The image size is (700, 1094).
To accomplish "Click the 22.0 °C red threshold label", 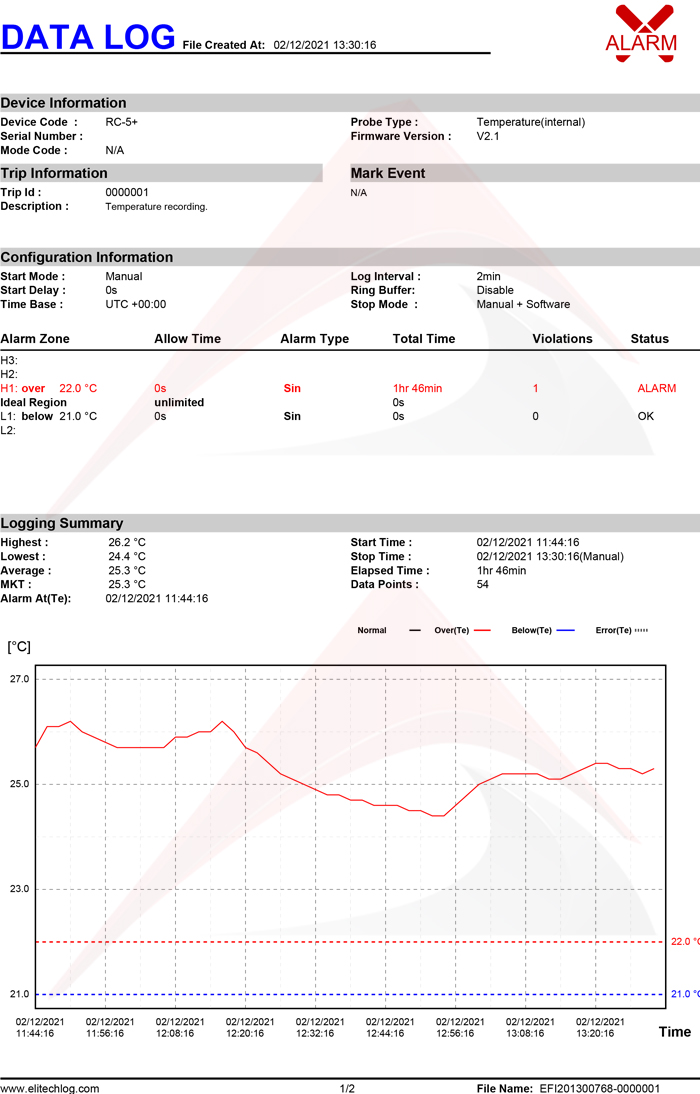I will pos(685,941).
